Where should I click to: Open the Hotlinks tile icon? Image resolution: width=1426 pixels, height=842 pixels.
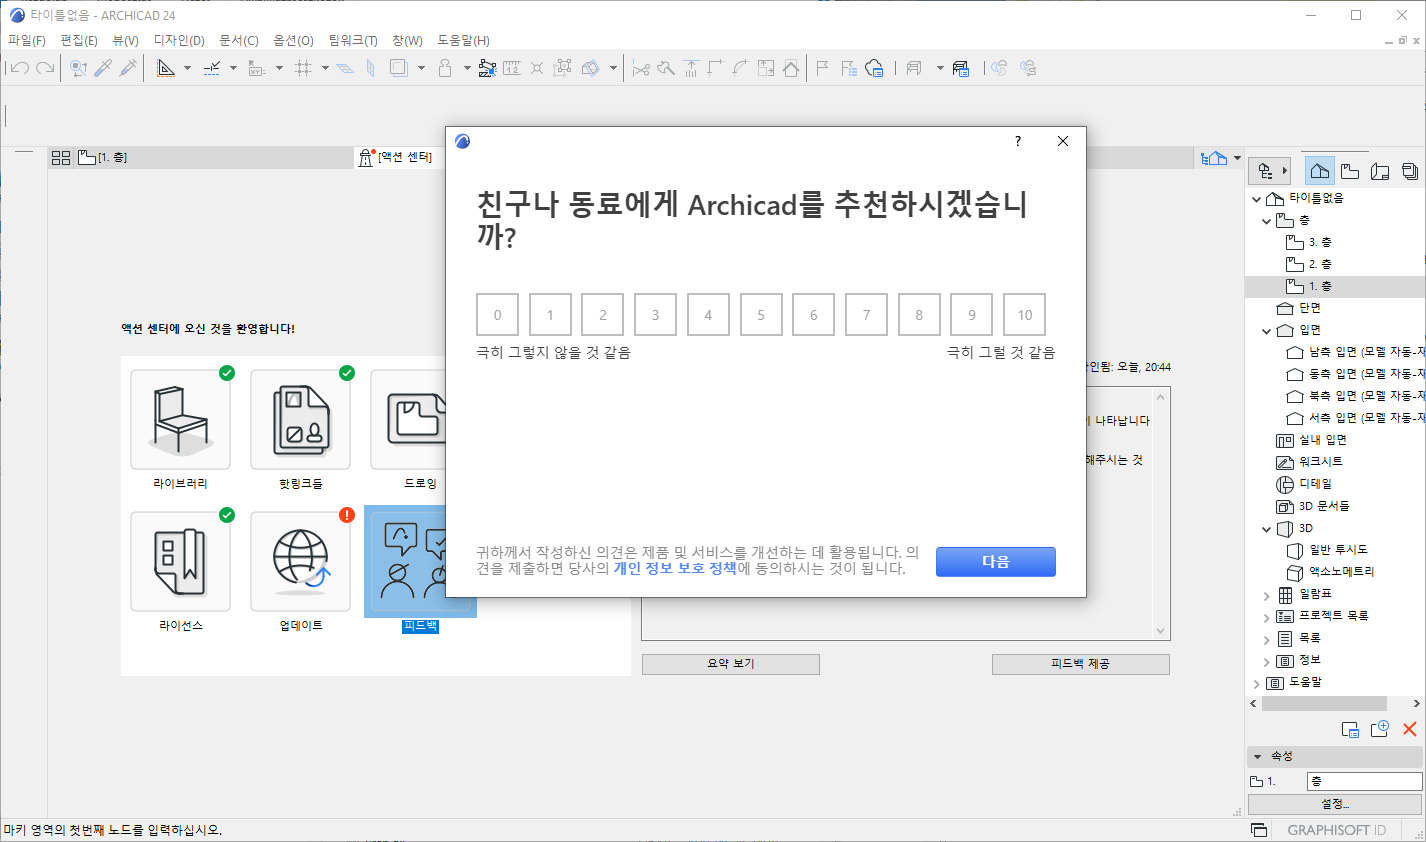[300, 419]
